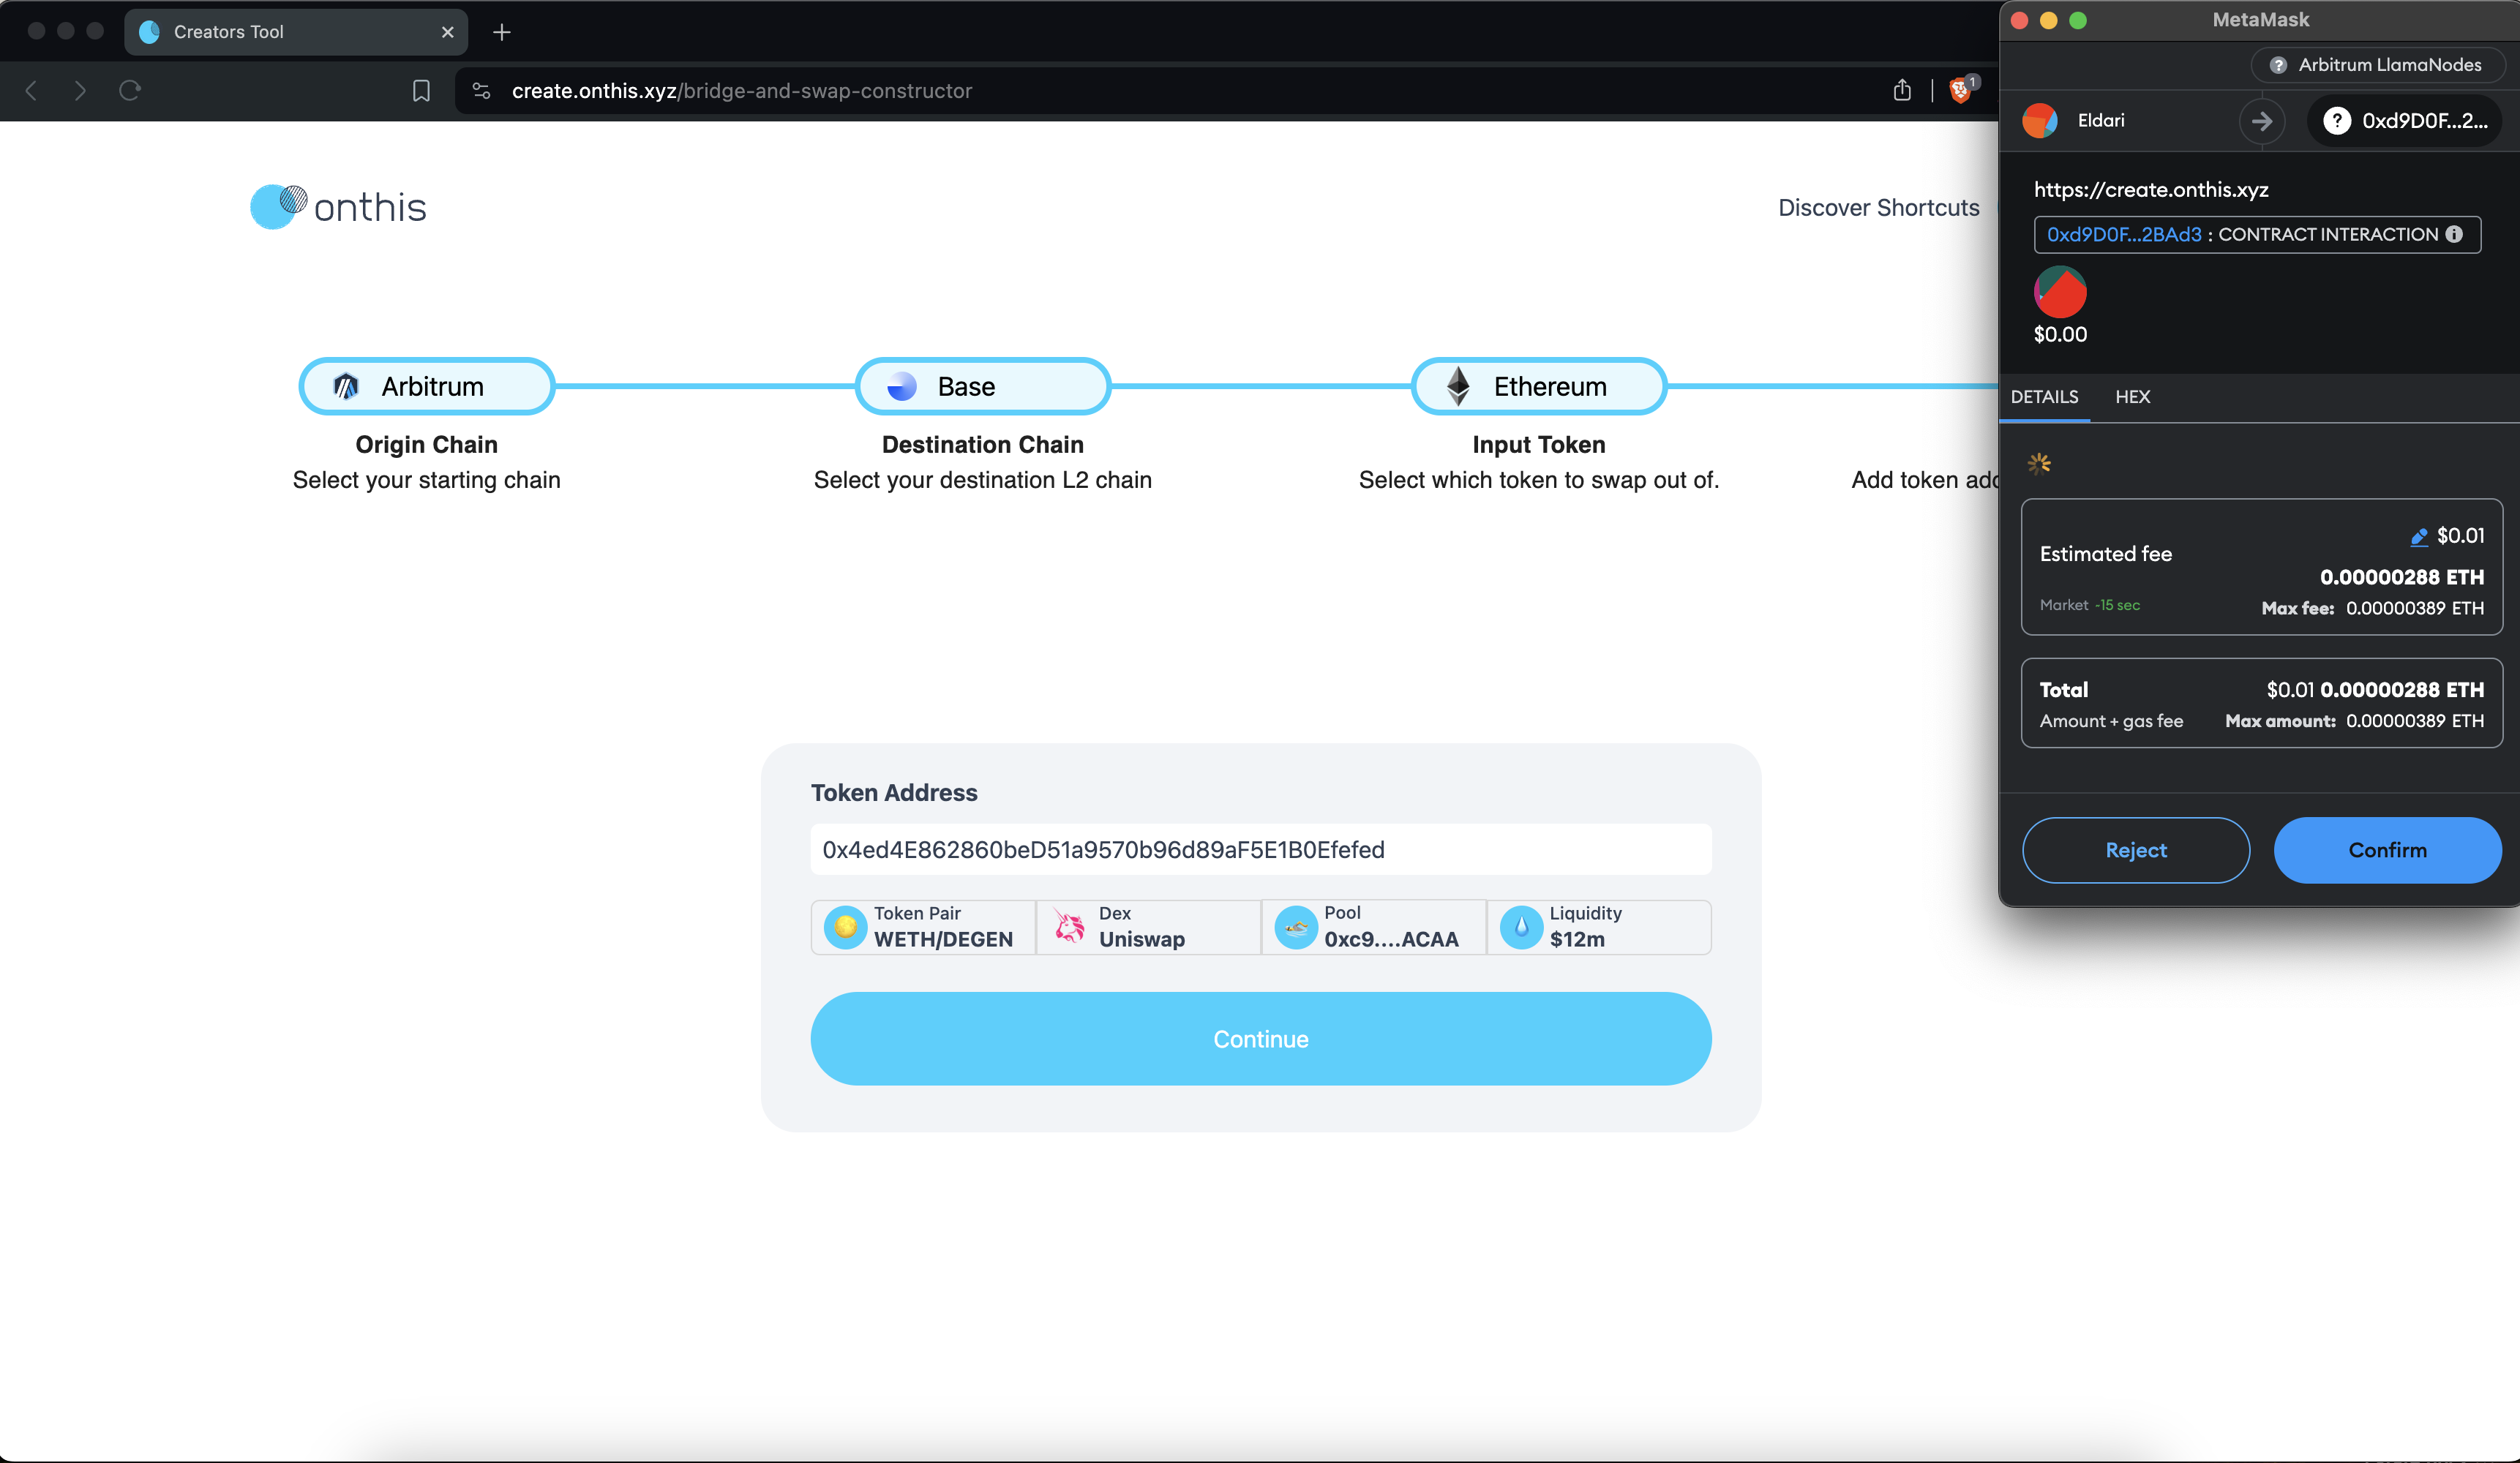Bookmark this page using the bookmark icon
Viewport: 2520px width, 1463px height.
click(421, 91)
